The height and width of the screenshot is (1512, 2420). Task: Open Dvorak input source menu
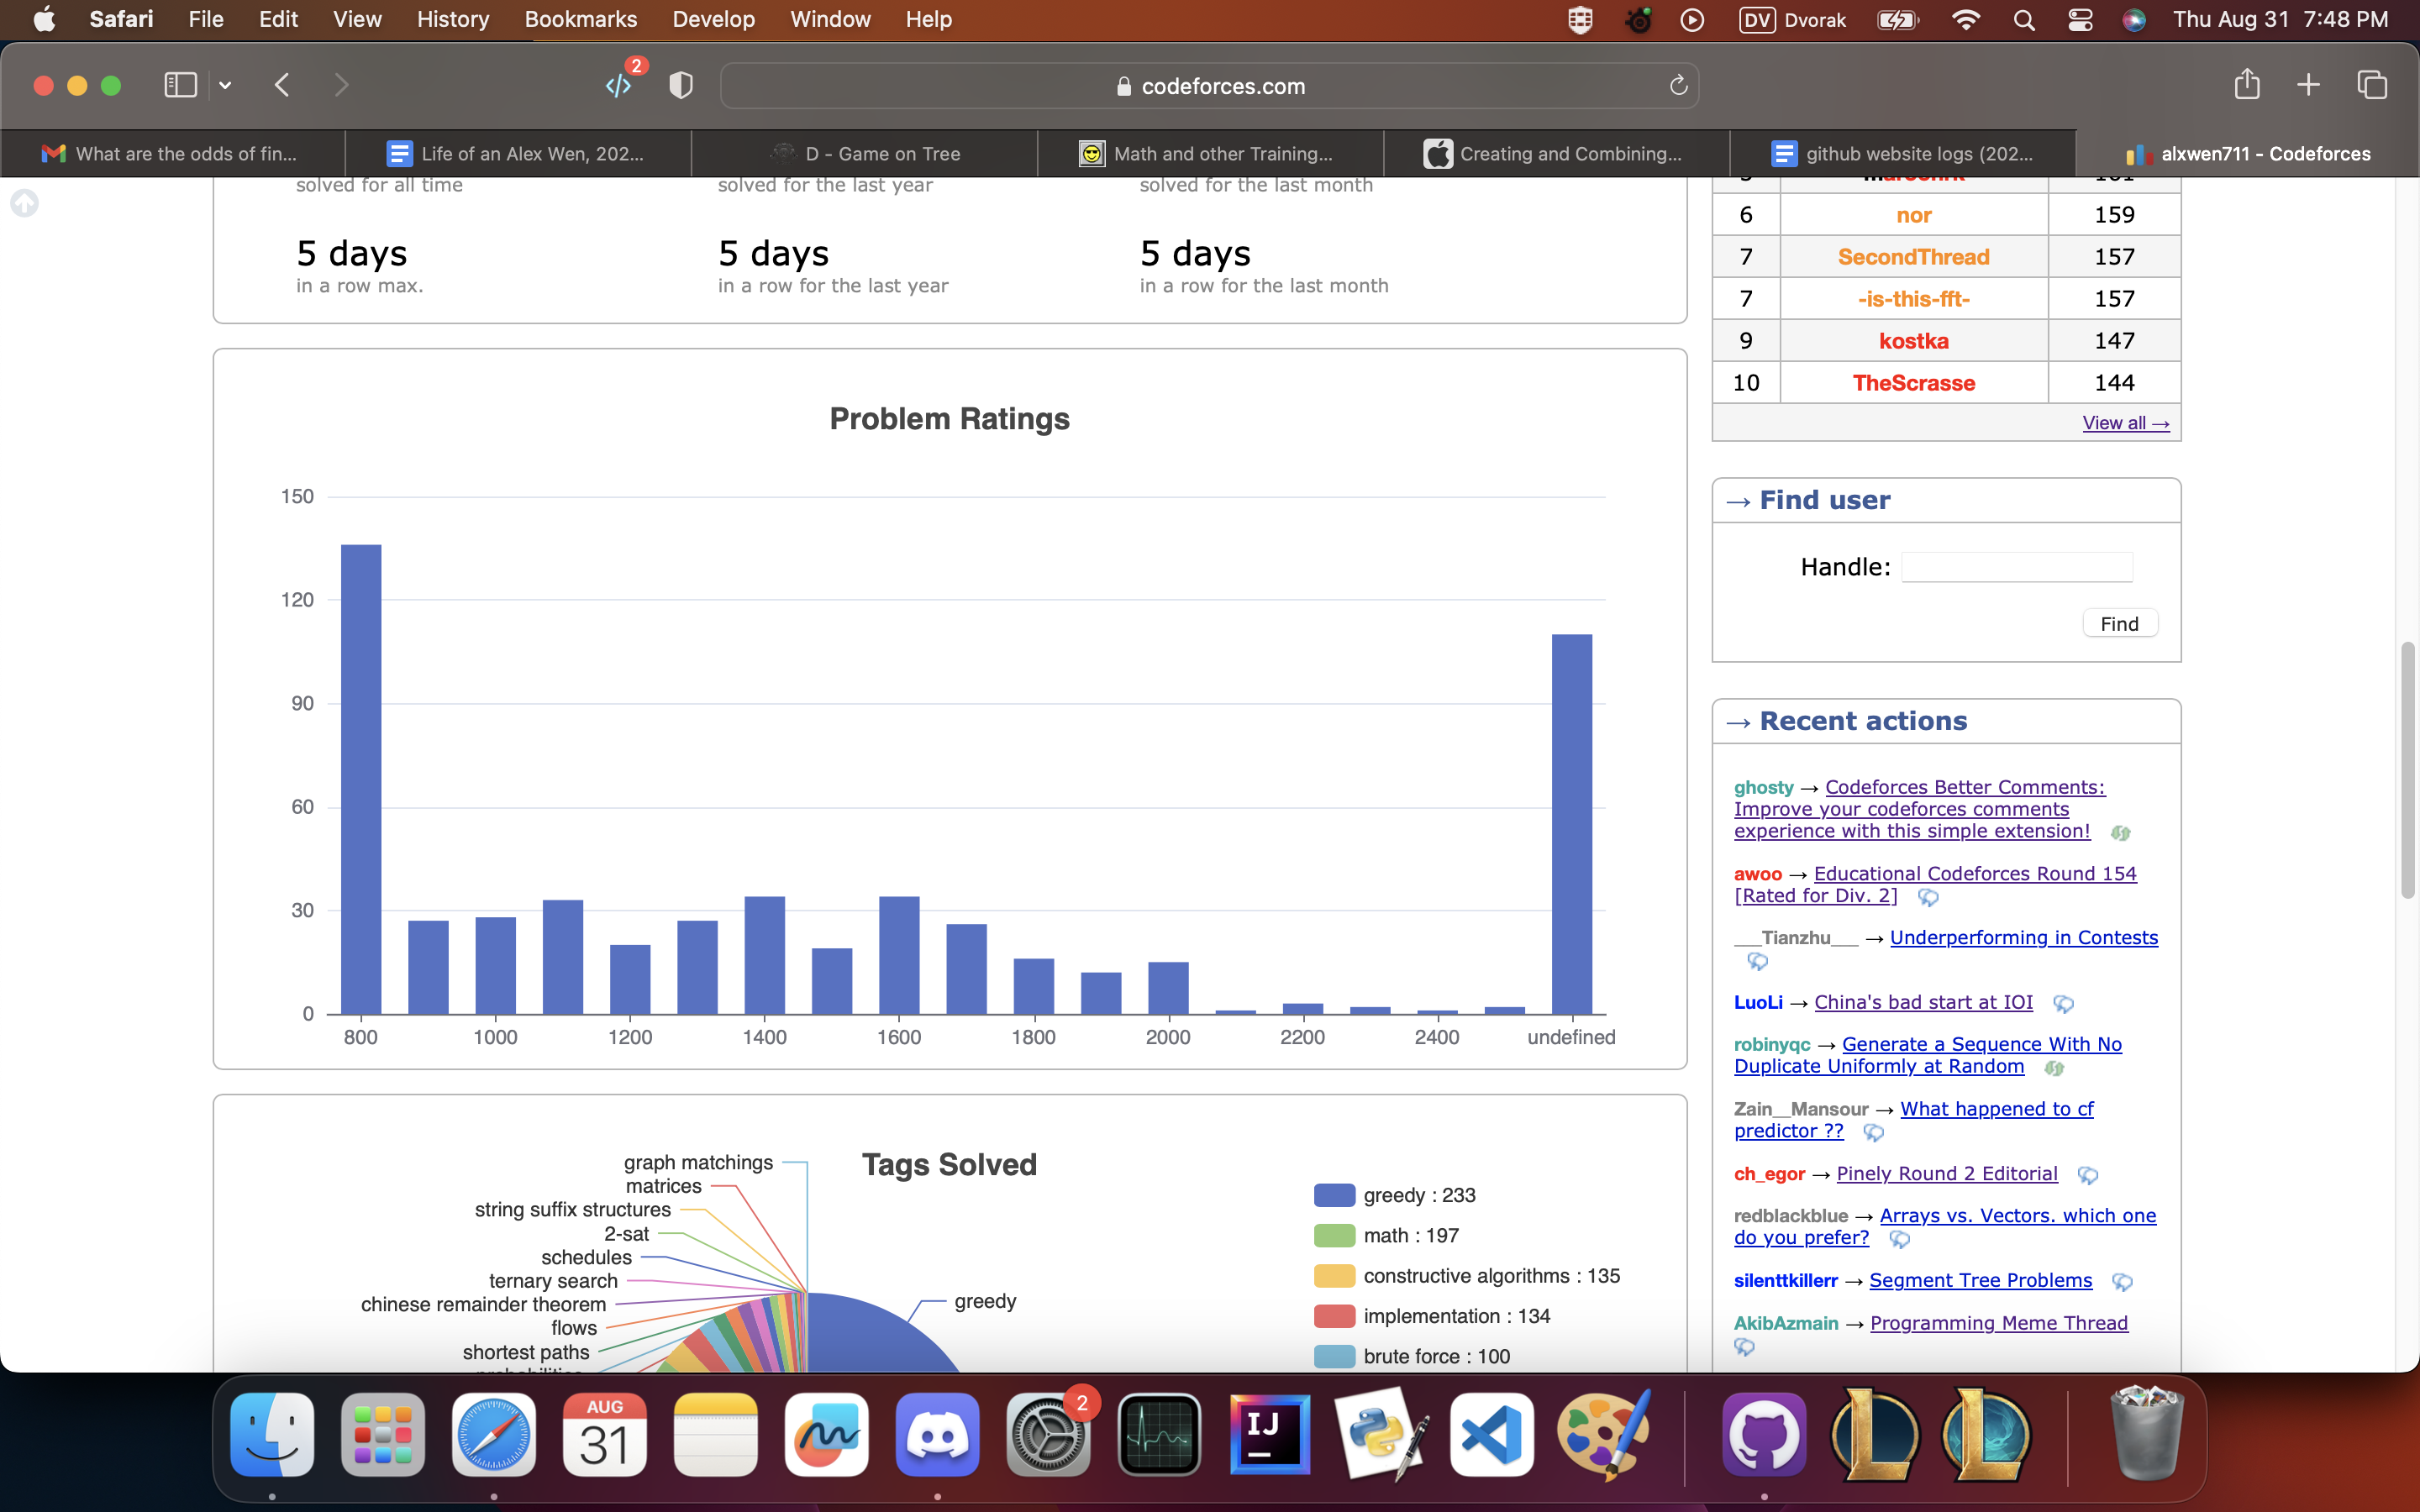pyautogui.click(x=1793, y=19)
